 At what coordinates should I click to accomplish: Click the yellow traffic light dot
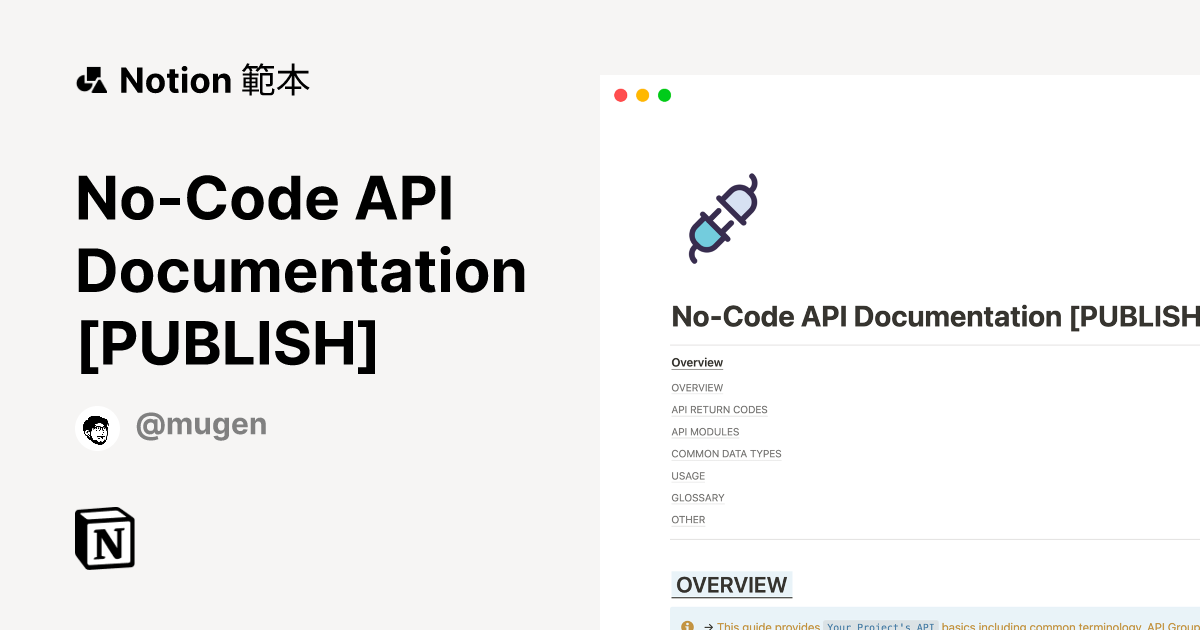642,94
